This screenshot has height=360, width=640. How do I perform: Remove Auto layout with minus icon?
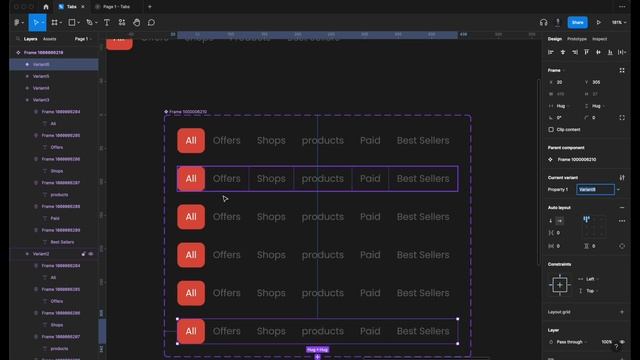coord(622,208)
